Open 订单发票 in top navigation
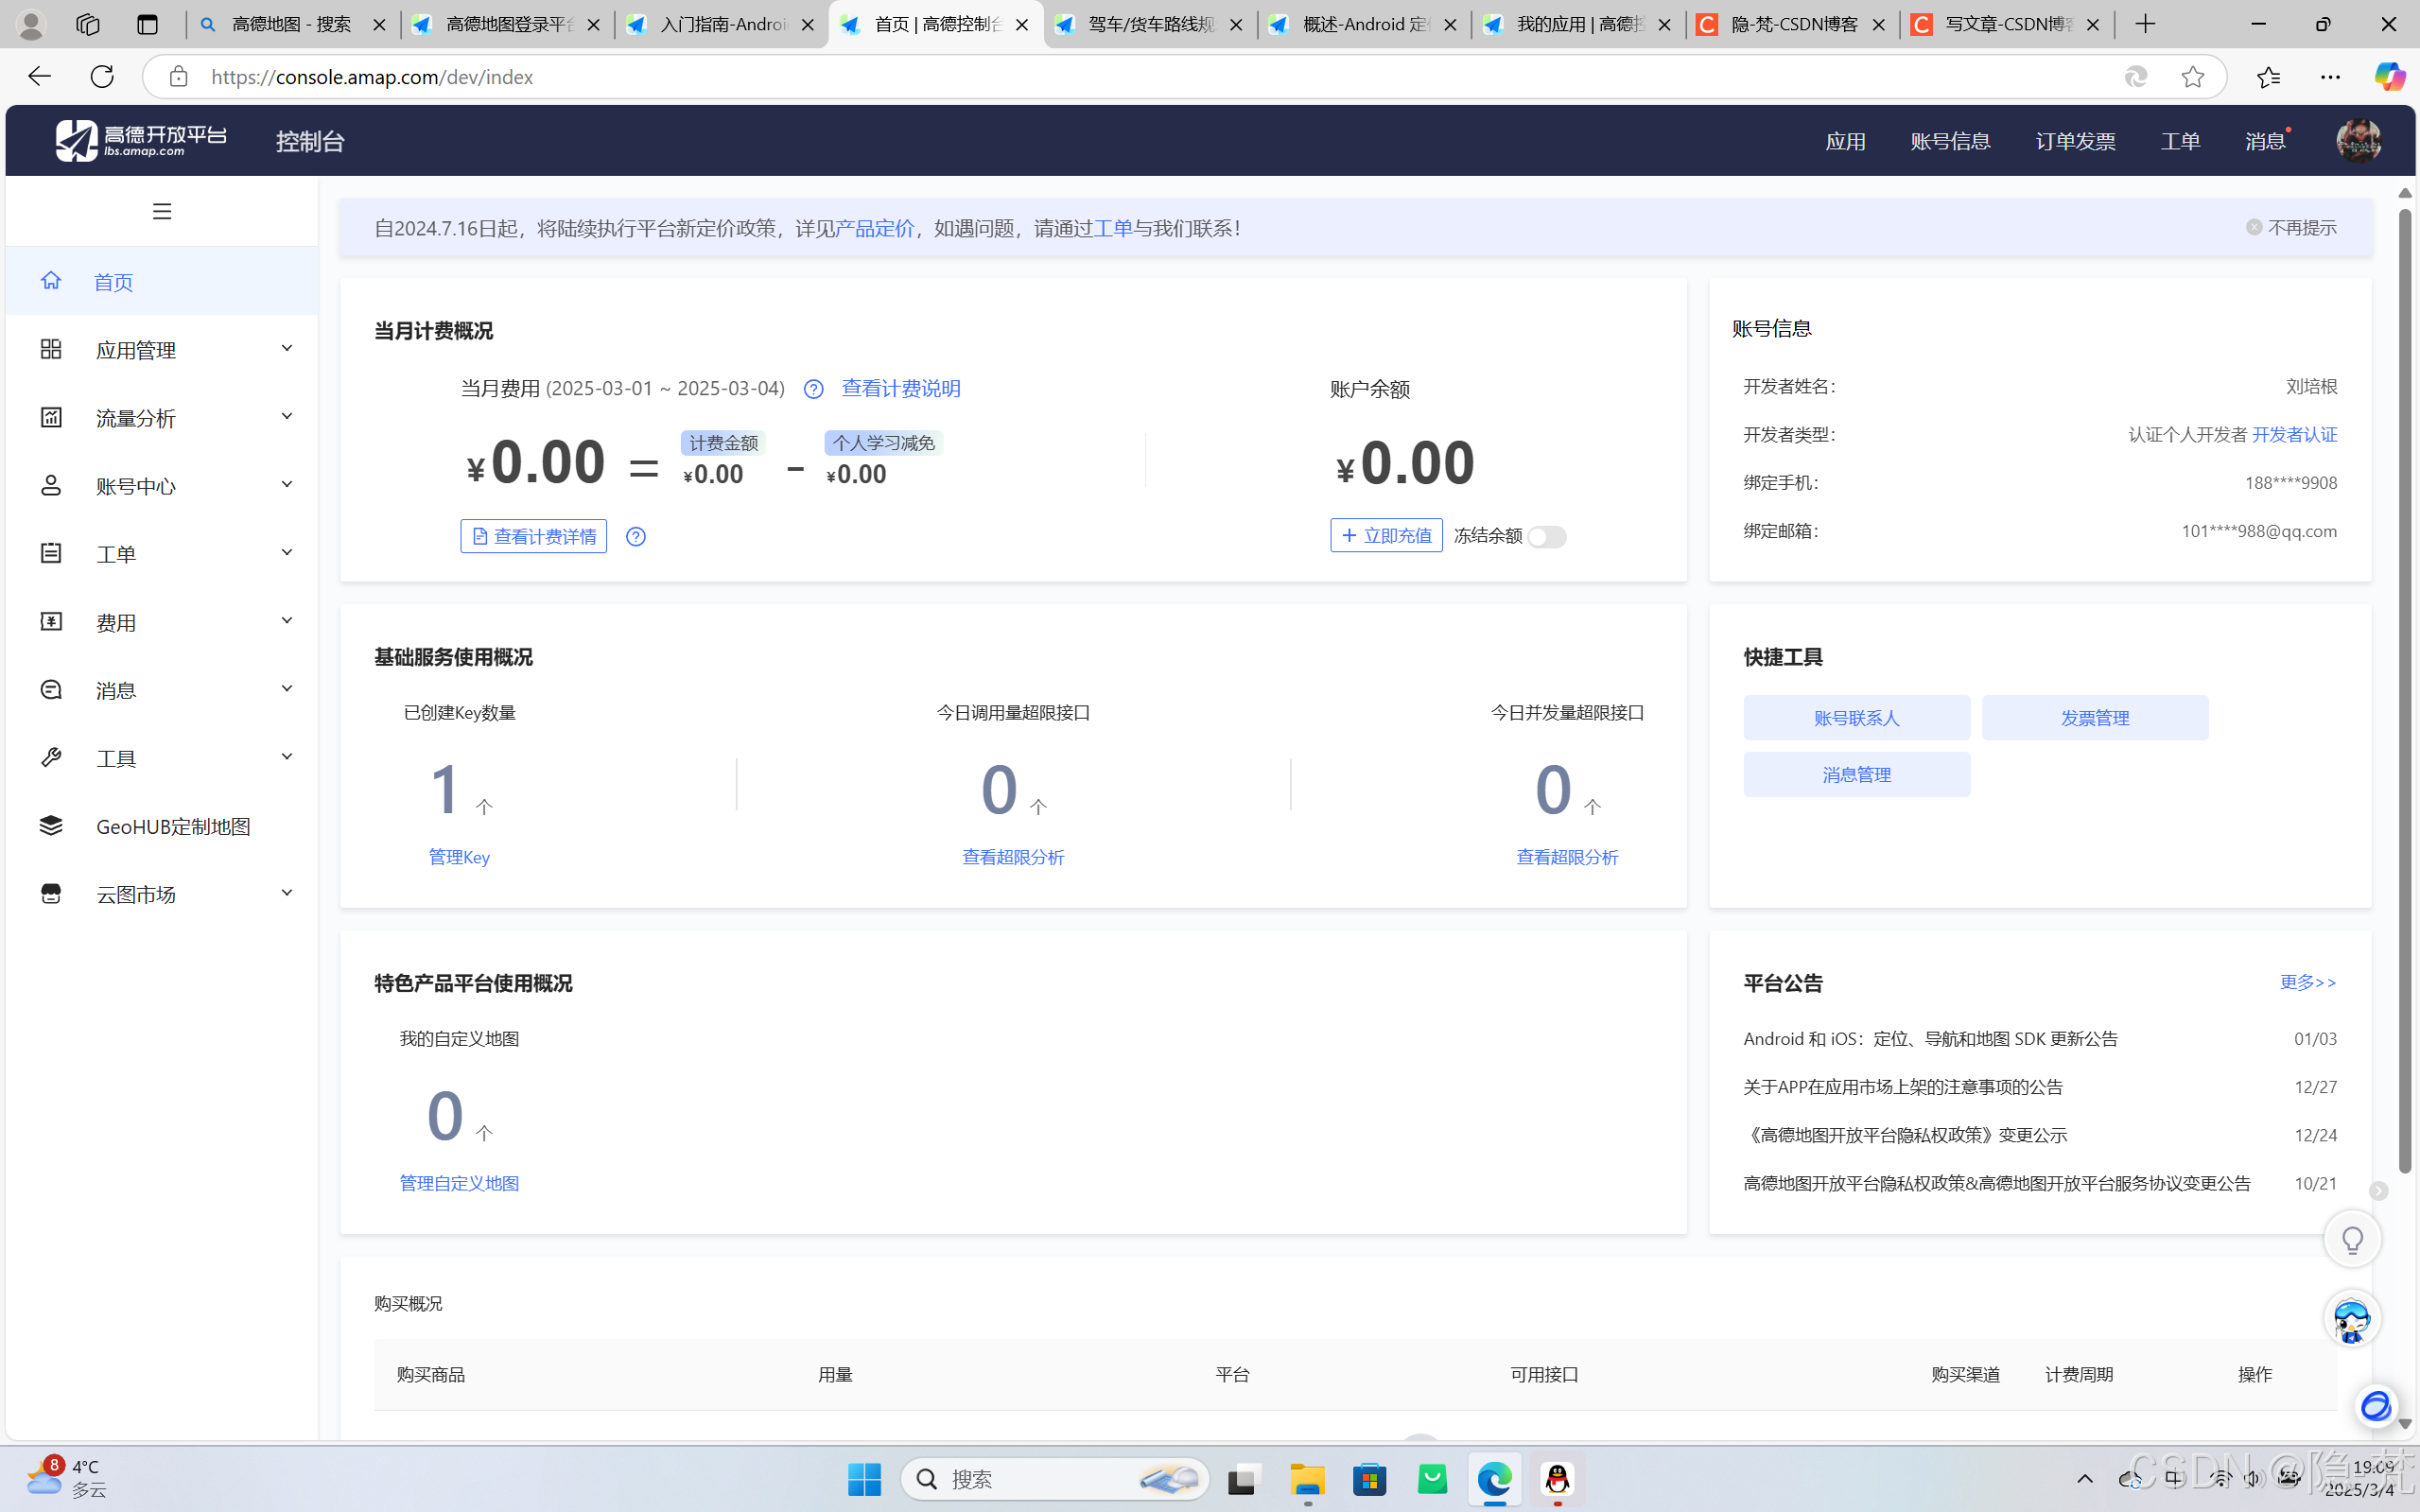This screenshot has height=1512, width=2420. tap(2075, 141)
